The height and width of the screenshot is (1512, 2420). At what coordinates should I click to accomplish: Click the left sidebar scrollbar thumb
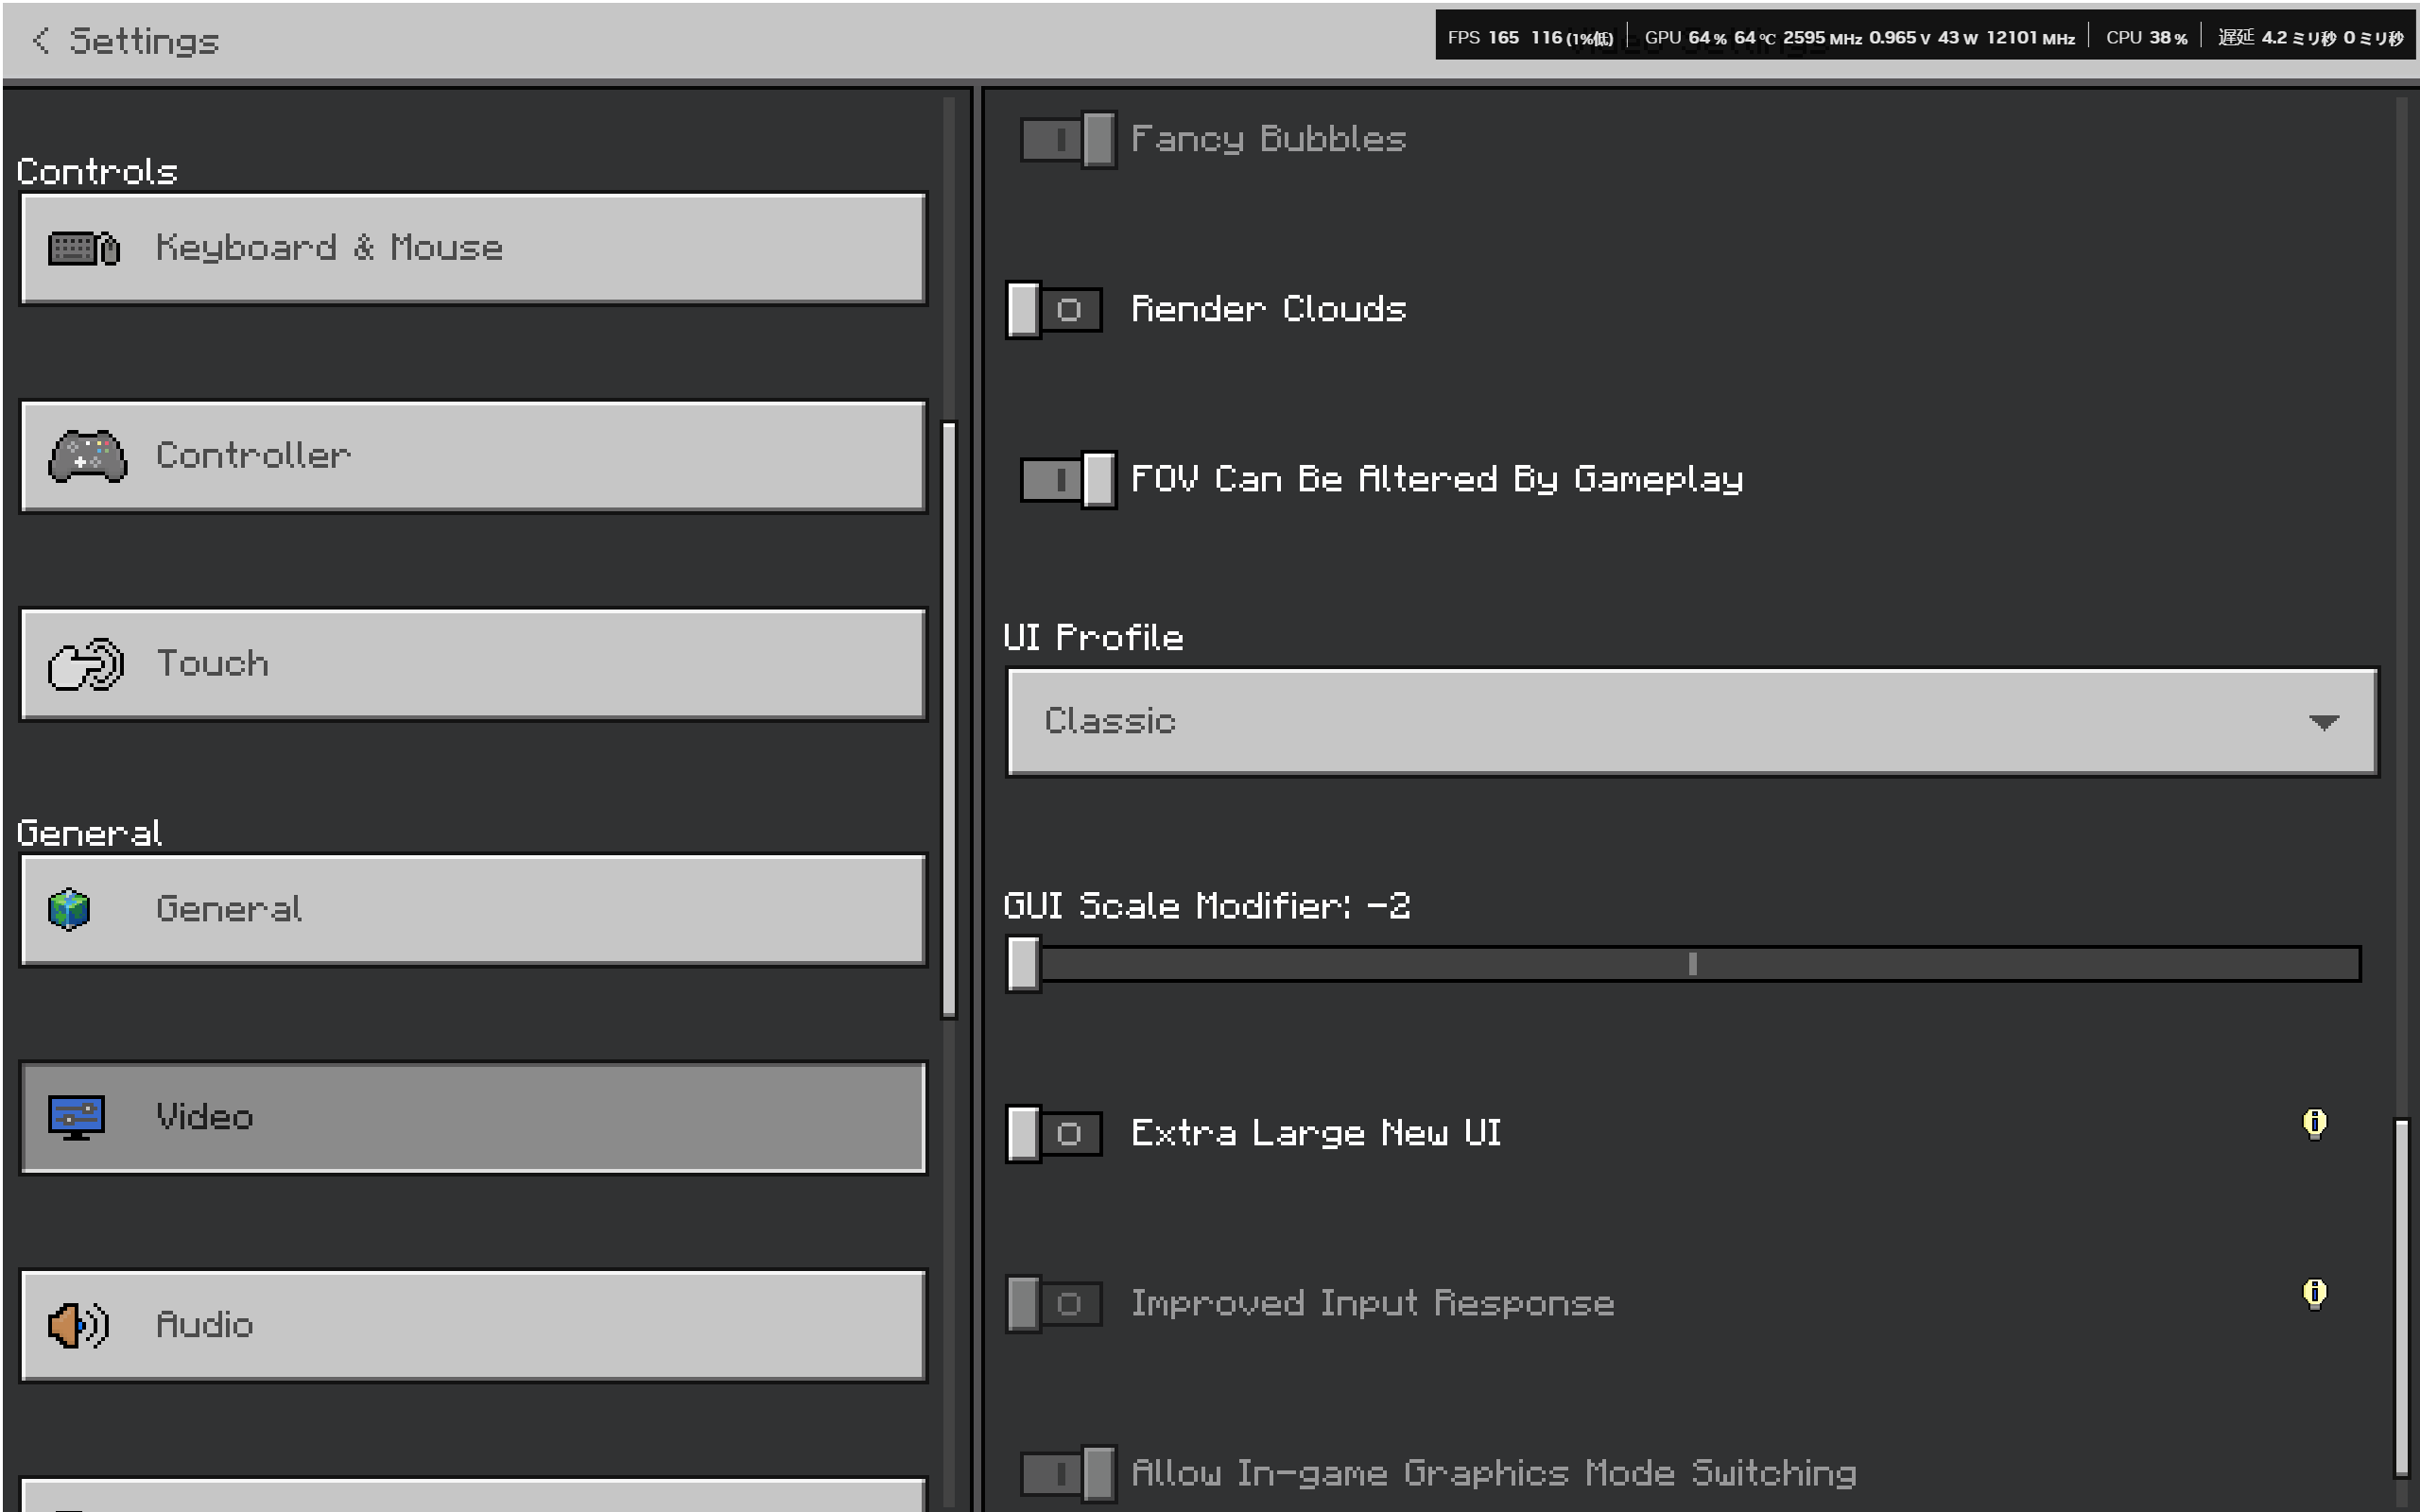(949, 720)
